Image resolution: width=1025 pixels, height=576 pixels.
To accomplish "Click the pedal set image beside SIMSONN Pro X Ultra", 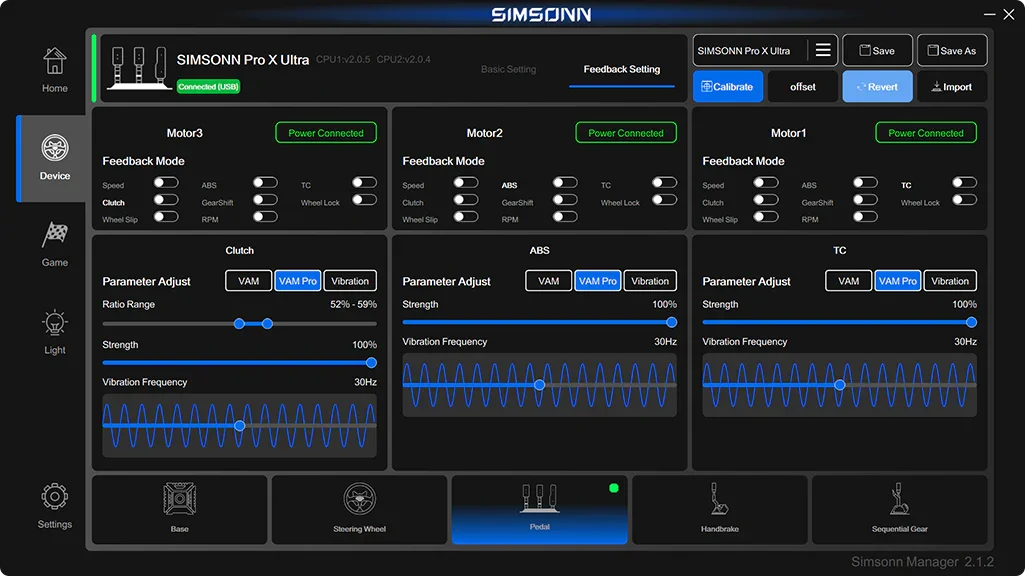I will [x=138, y=67].
